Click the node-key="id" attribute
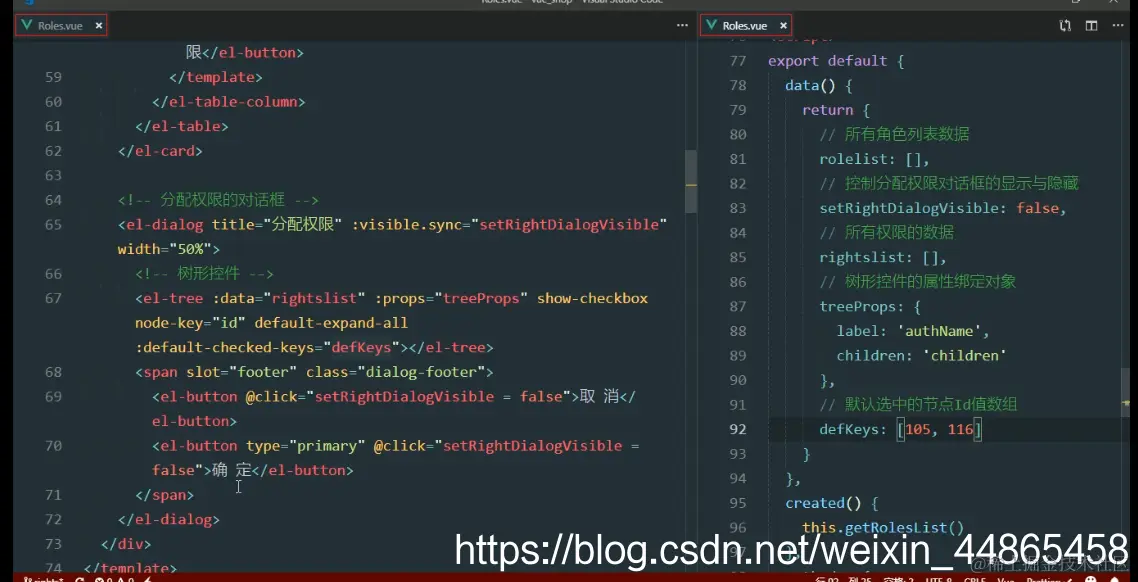Viewport: 1138px width, 582px height. pyautogui.click(x=190, y=323)
